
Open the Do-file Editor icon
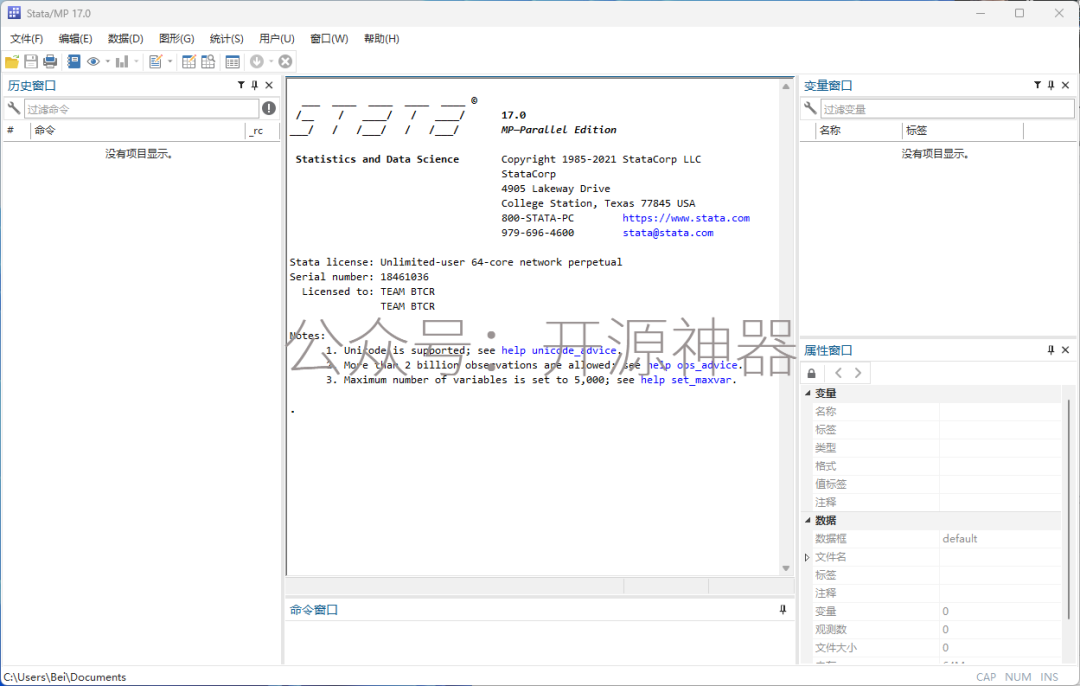coord(156,62)
